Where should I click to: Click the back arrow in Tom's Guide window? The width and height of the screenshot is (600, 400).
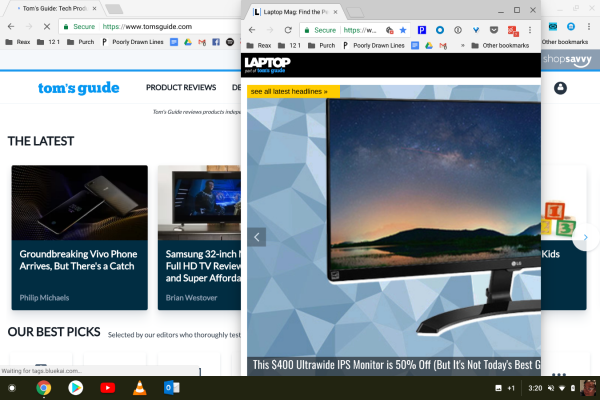(x=11, y=26)
